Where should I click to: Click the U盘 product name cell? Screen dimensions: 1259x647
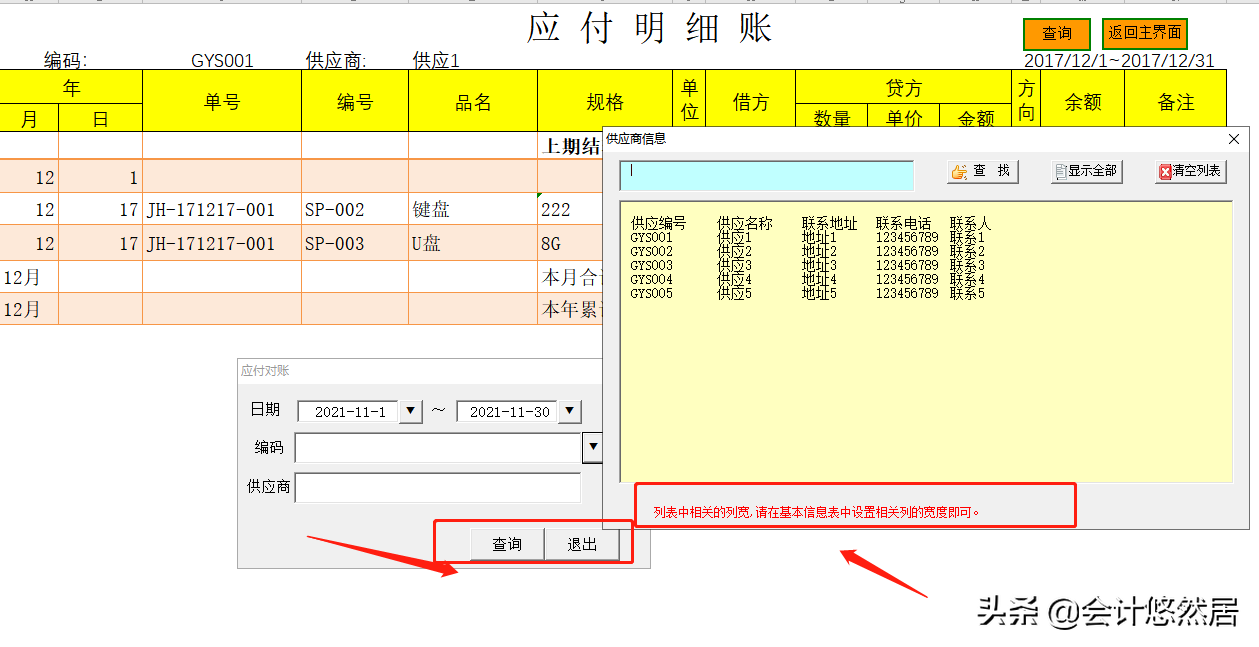tap(473, 243)
